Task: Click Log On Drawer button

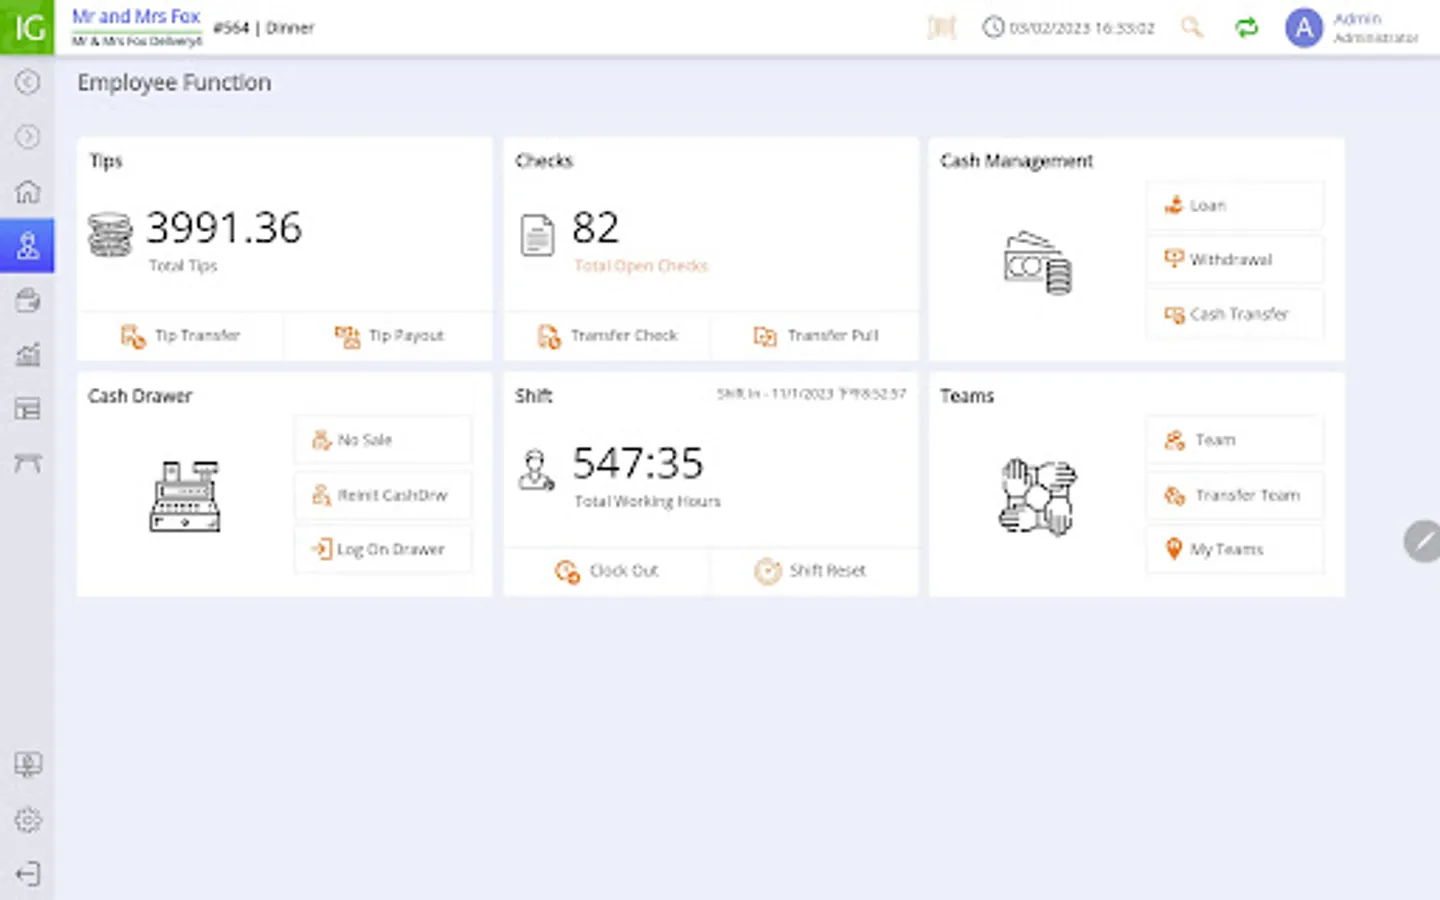Action: point(383,549)
